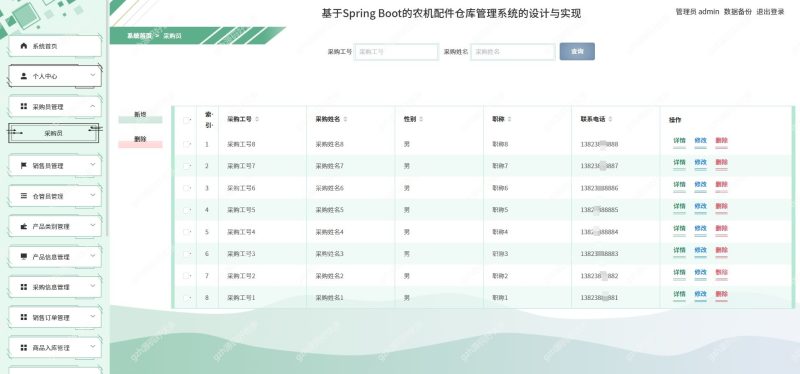Open the 产品信息管理 menu label
This screenshot has width=800, height=374.
[51, 257]
